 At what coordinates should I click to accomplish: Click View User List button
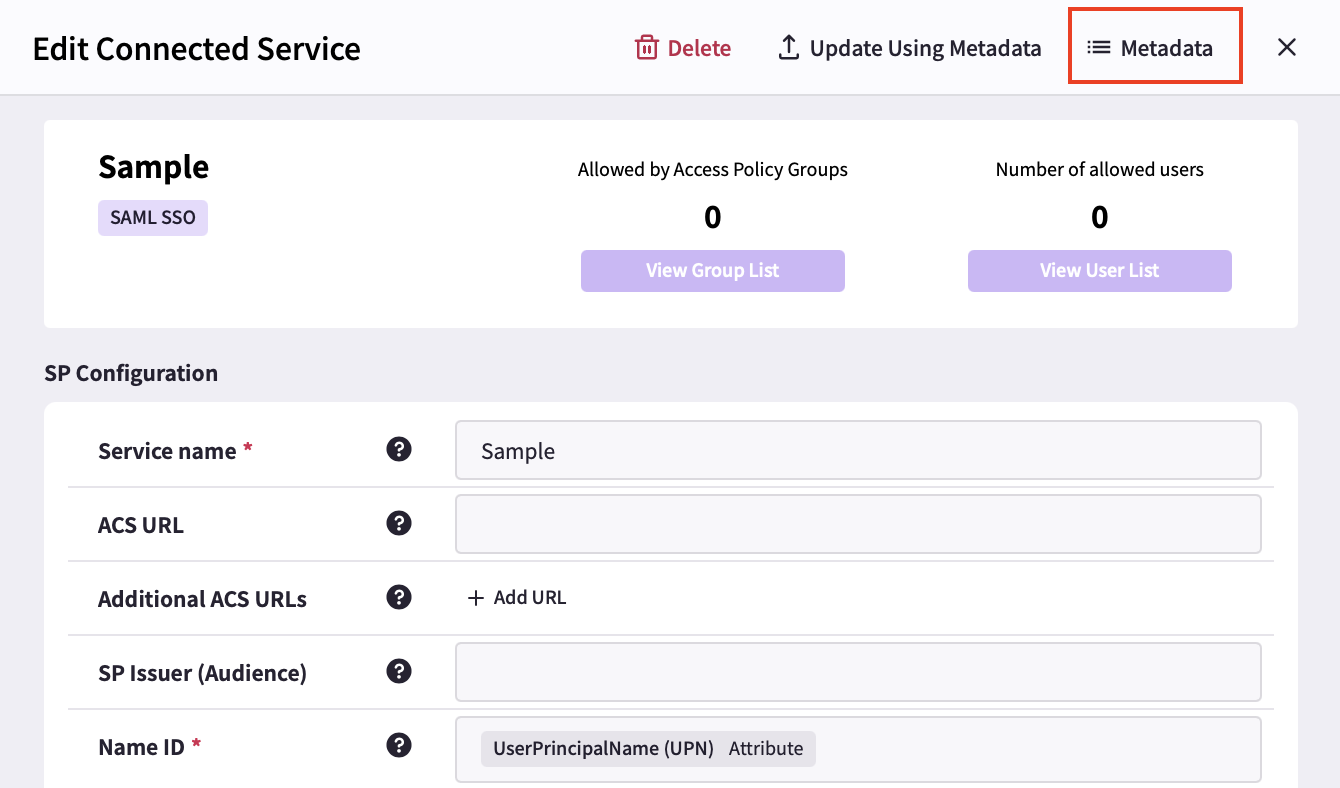point(1100,271)
